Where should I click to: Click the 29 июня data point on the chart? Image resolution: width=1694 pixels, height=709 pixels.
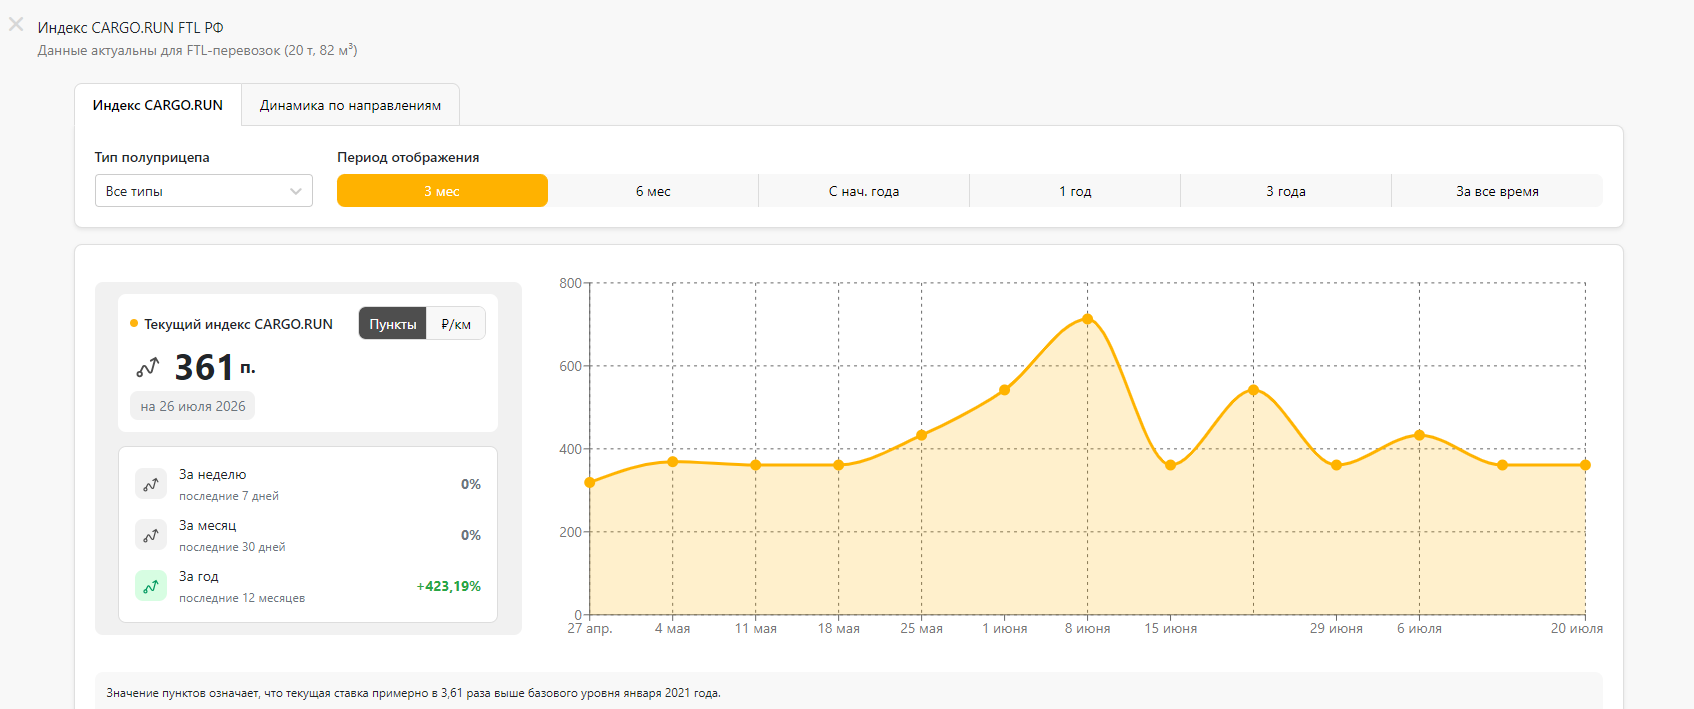[x=1337, y=465]
